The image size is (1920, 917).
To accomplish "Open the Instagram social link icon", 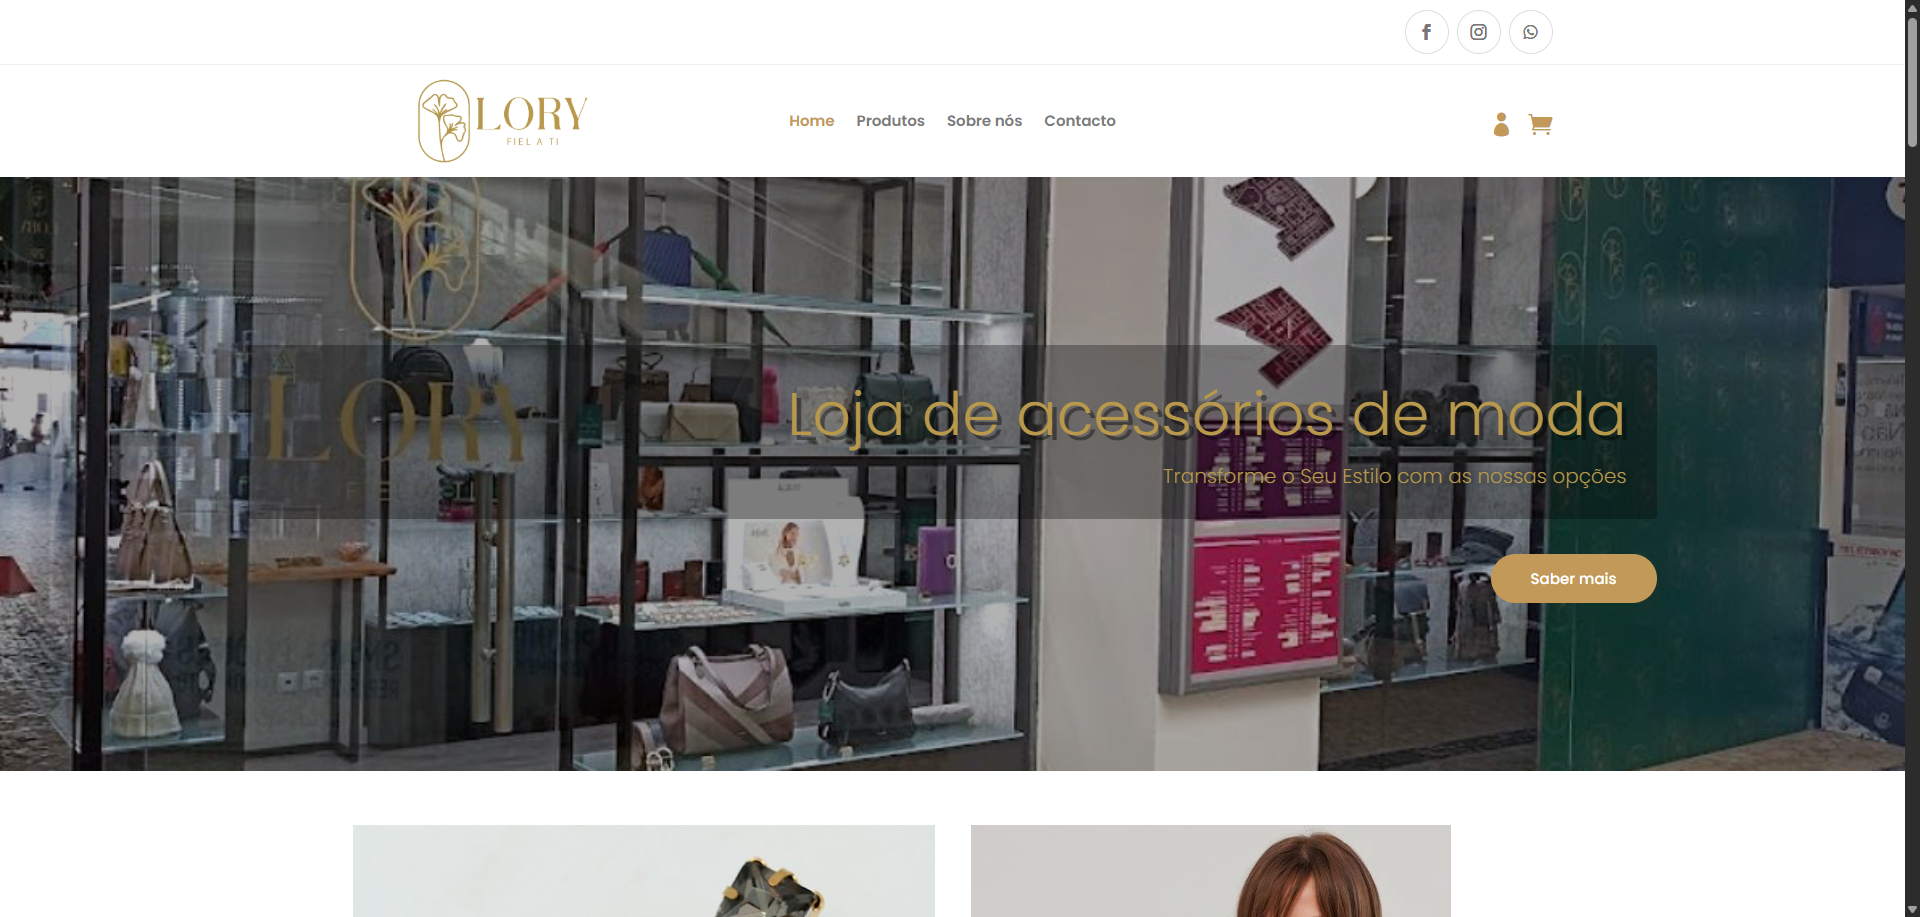I will coord(1478,32).
